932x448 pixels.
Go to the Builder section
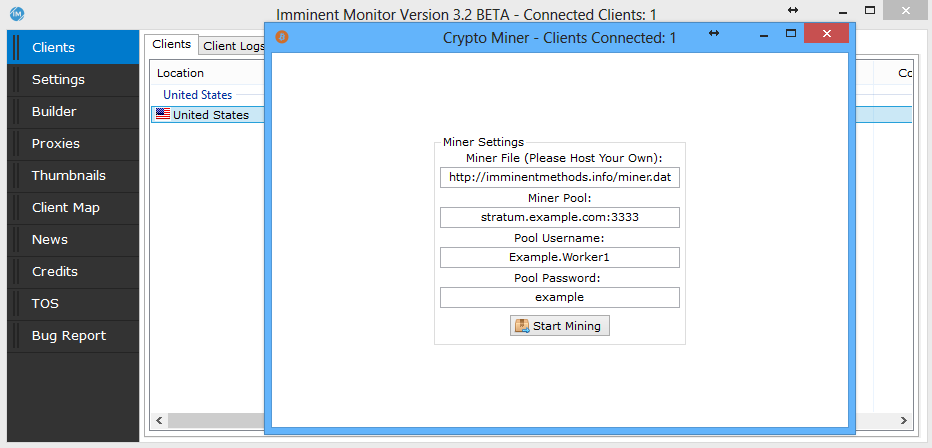point(73,112)
